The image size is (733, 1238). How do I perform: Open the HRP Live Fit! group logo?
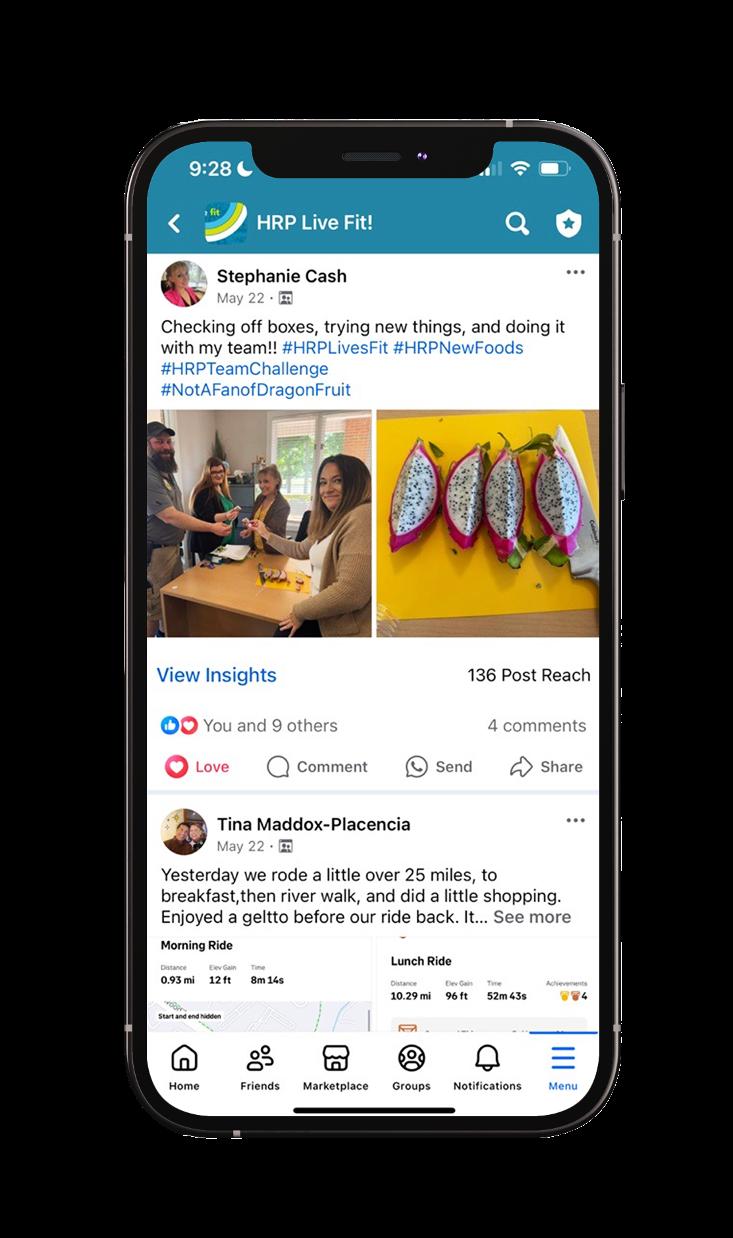(x=226, y=223)
